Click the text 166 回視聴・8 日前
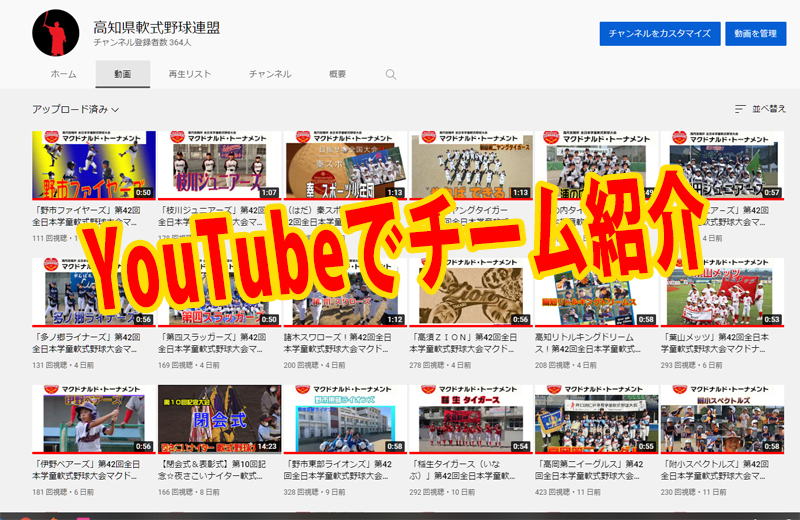Viewport: 800px width, 520px height. click(188, 492)
